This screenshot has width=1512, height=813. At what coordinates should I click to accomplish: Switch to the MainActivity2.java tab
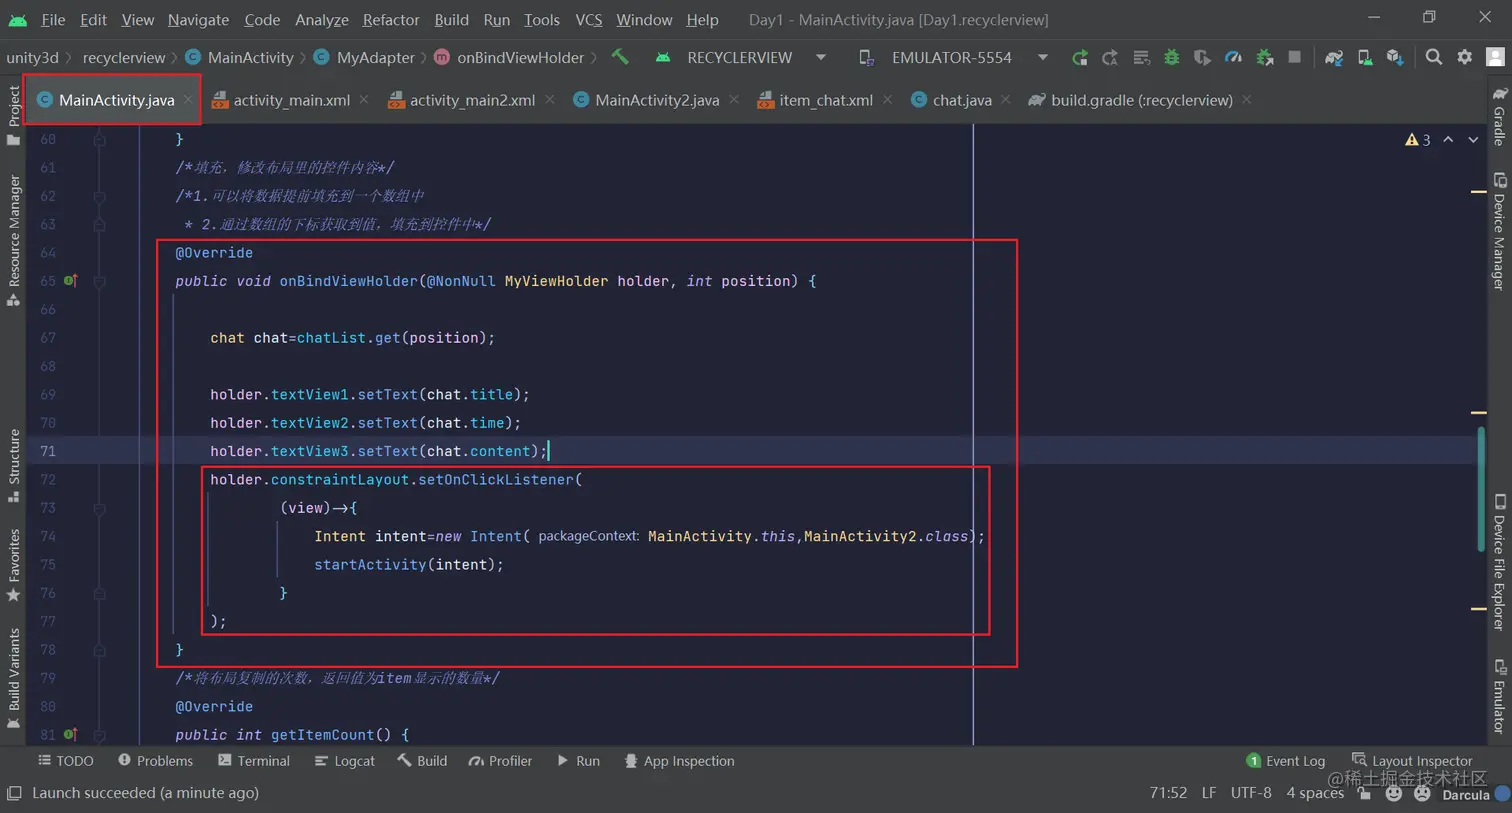[x=657, y=100]
